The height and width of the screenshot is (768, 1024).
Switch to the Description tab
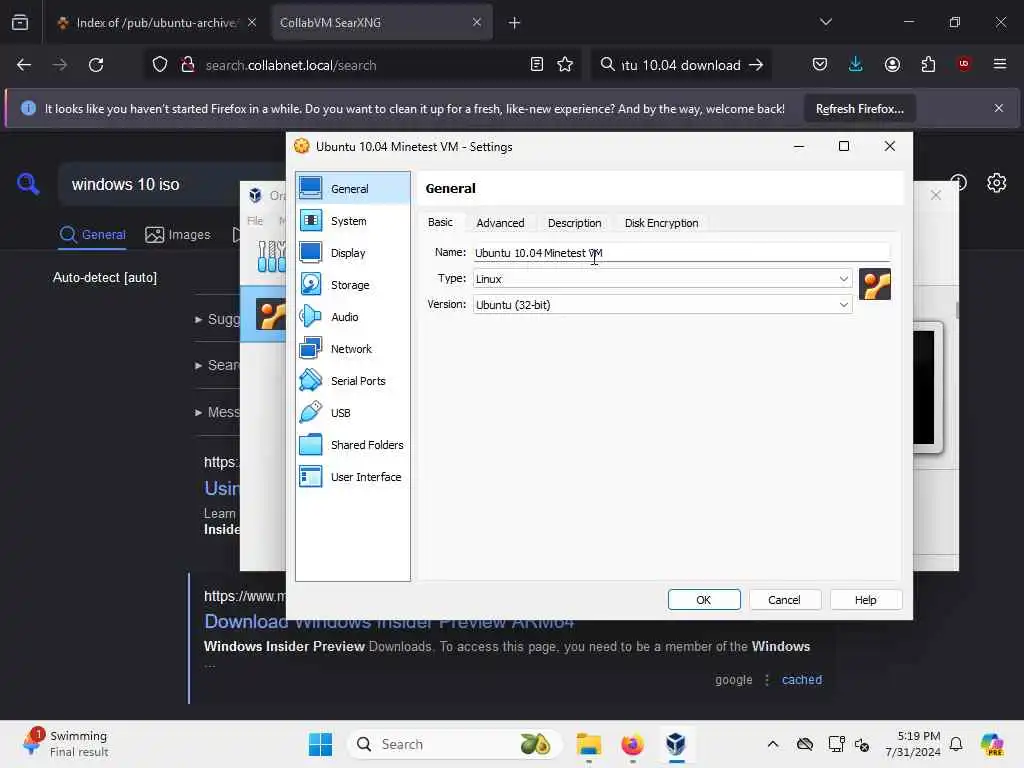(575, 223)
